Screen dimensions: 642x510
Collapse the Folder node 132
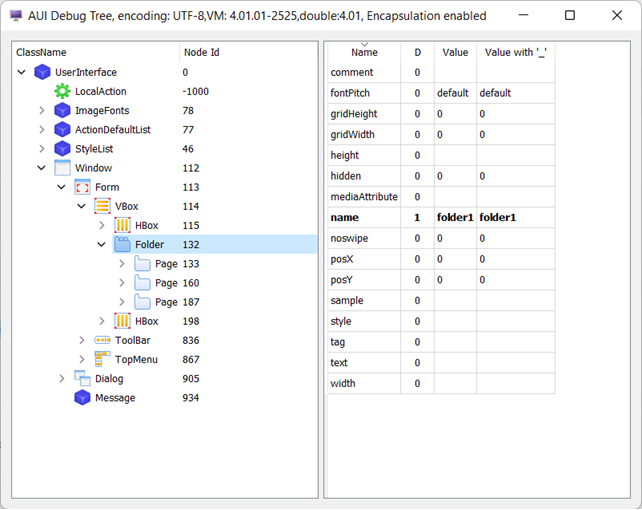point(102,245)
